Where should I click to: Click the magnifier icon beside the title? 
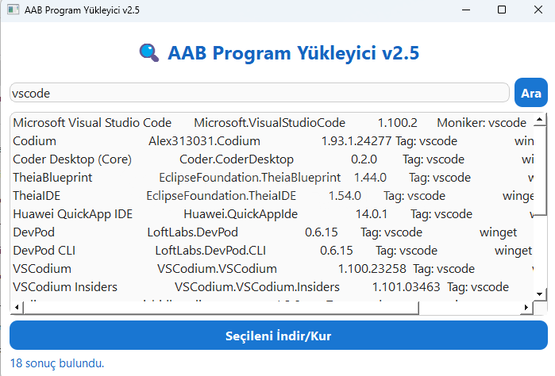point(149,53)
